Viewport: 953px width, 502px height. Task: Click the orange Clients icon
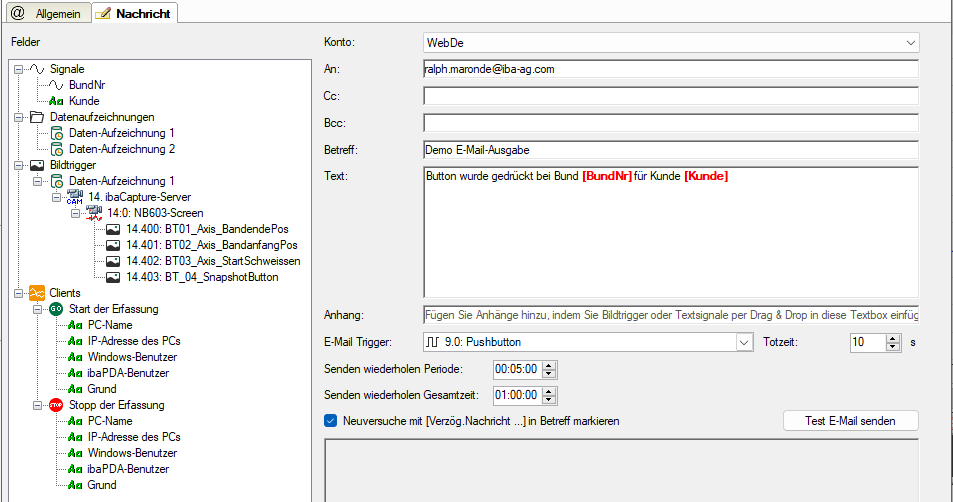click(x=37, y=293)
